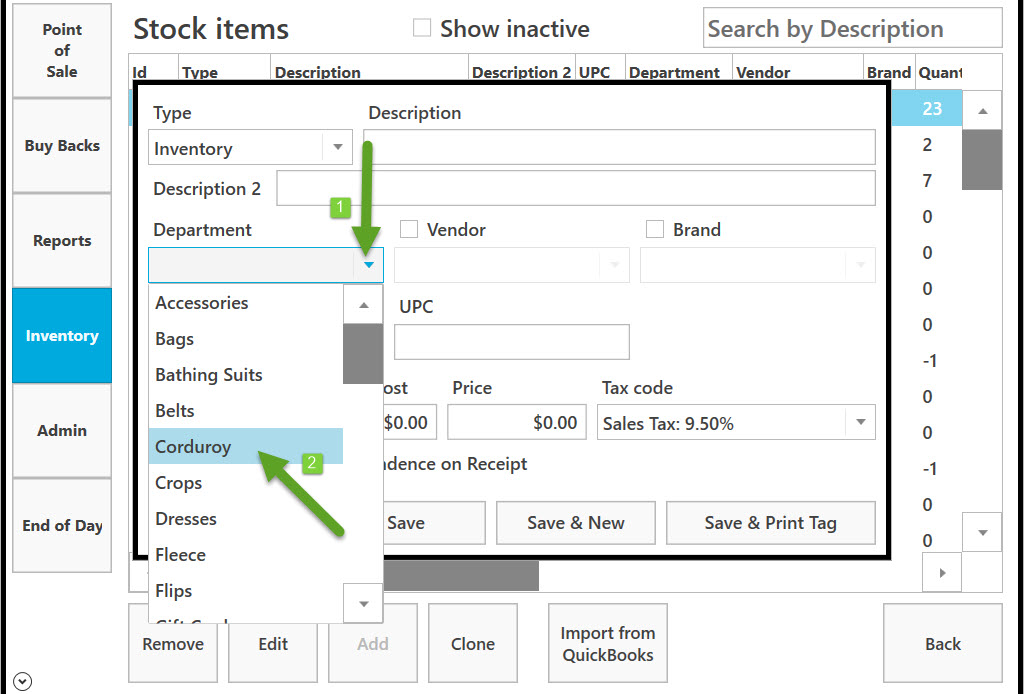Click the department list scrollbar thumb

click(363, 353)
